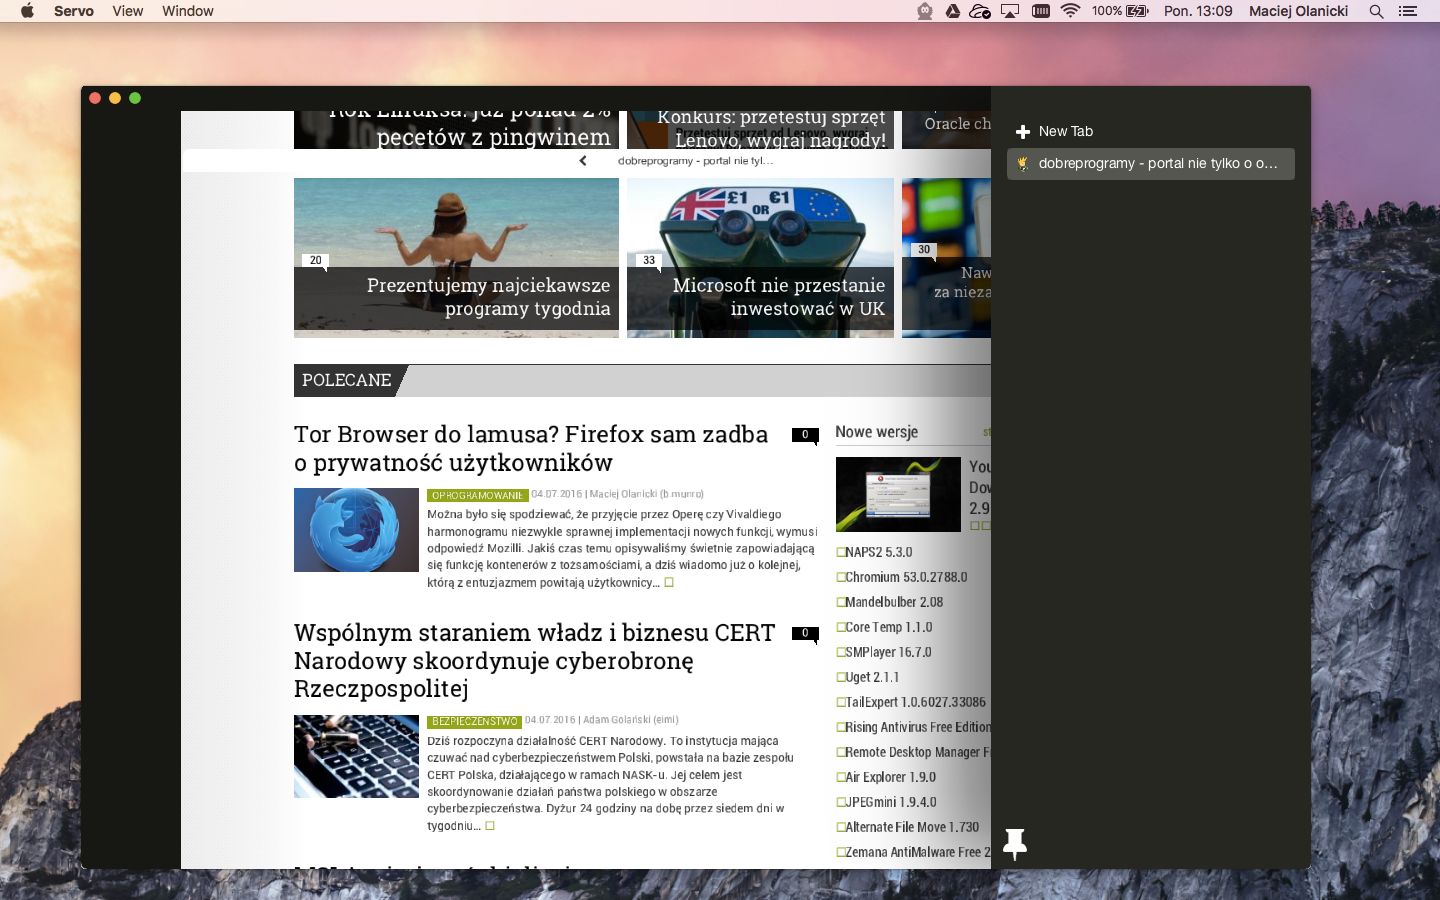Open the AirPlay display menu
The width and height of the screenshot is (1440, 900).
[x=1010, y=11]
